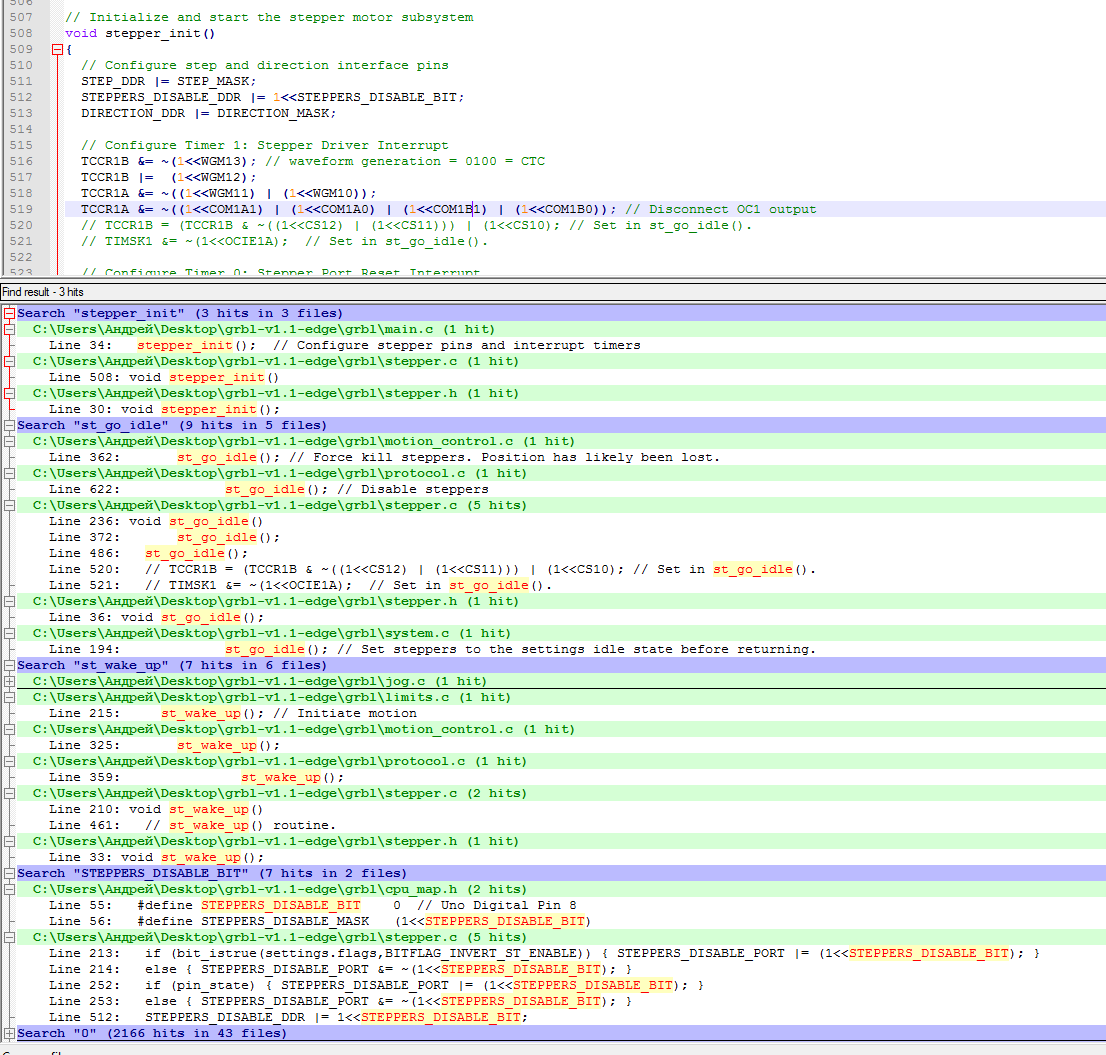Viewport: 1106px width, 1055px height.
Task: Open Line 372 st_go_idle result
Action: 164,537
